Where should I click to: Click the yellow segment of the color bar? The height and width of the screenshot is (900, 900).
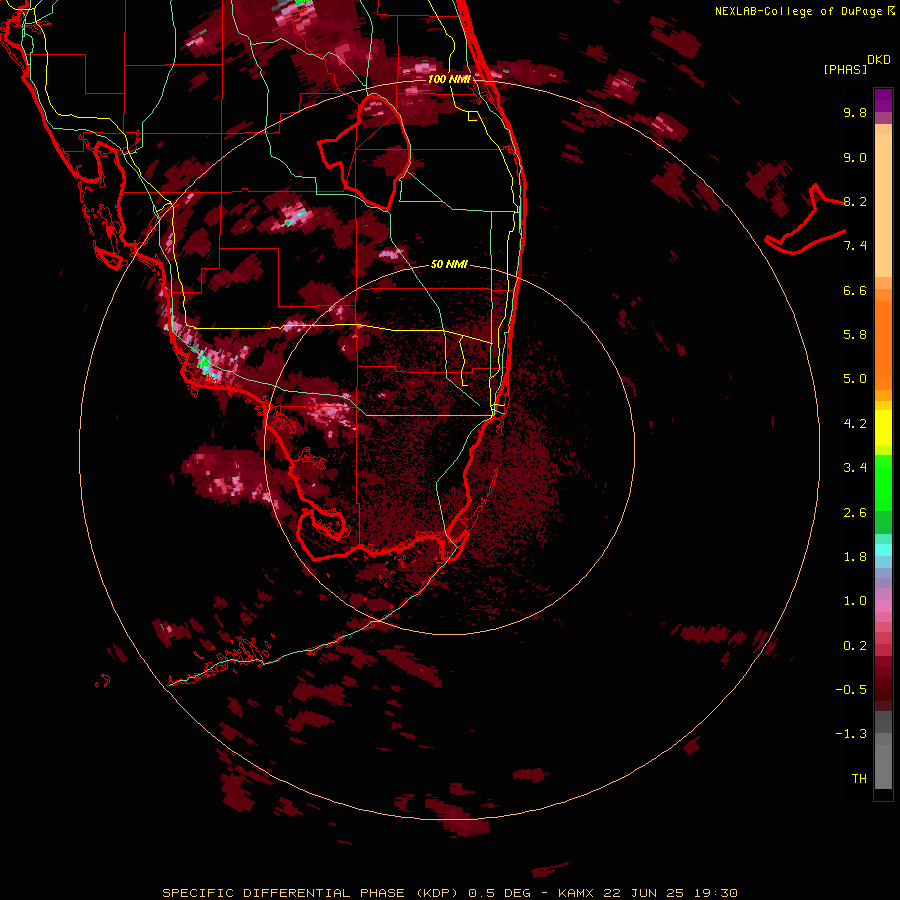pos(883,428)
